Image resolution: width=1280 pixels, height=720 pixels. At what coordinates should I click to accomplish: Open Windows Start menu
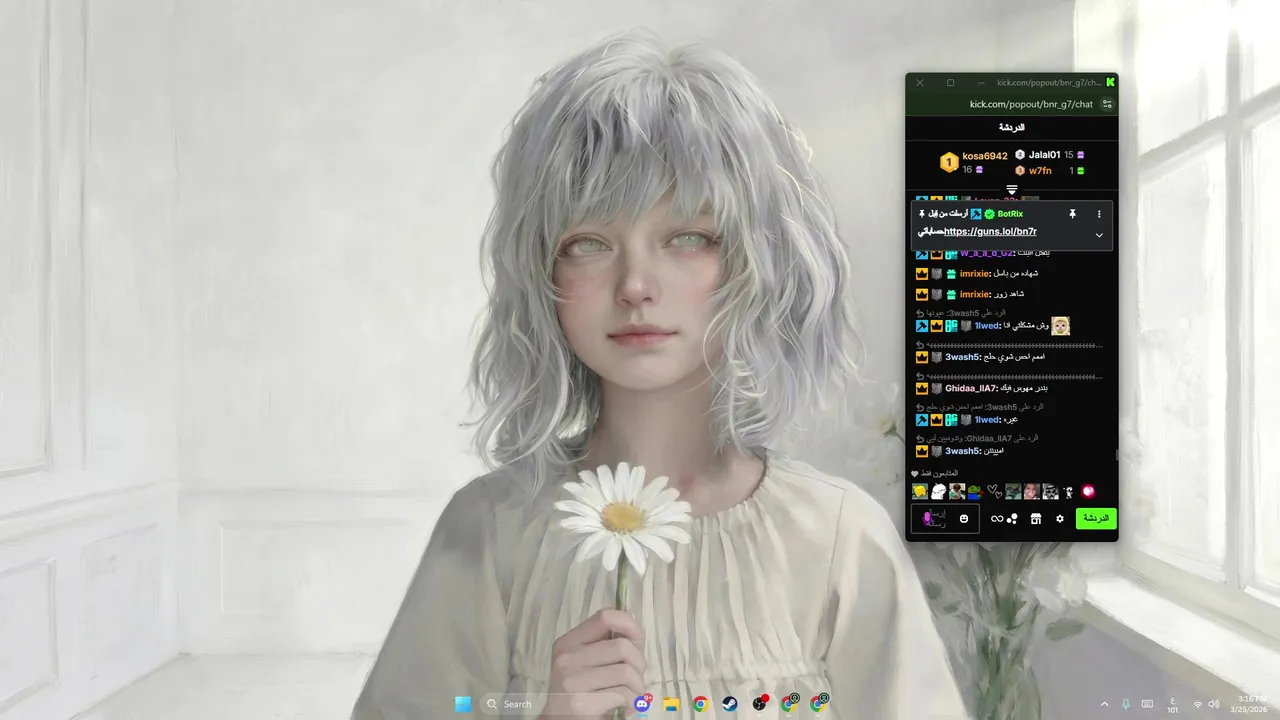point(463,704)
